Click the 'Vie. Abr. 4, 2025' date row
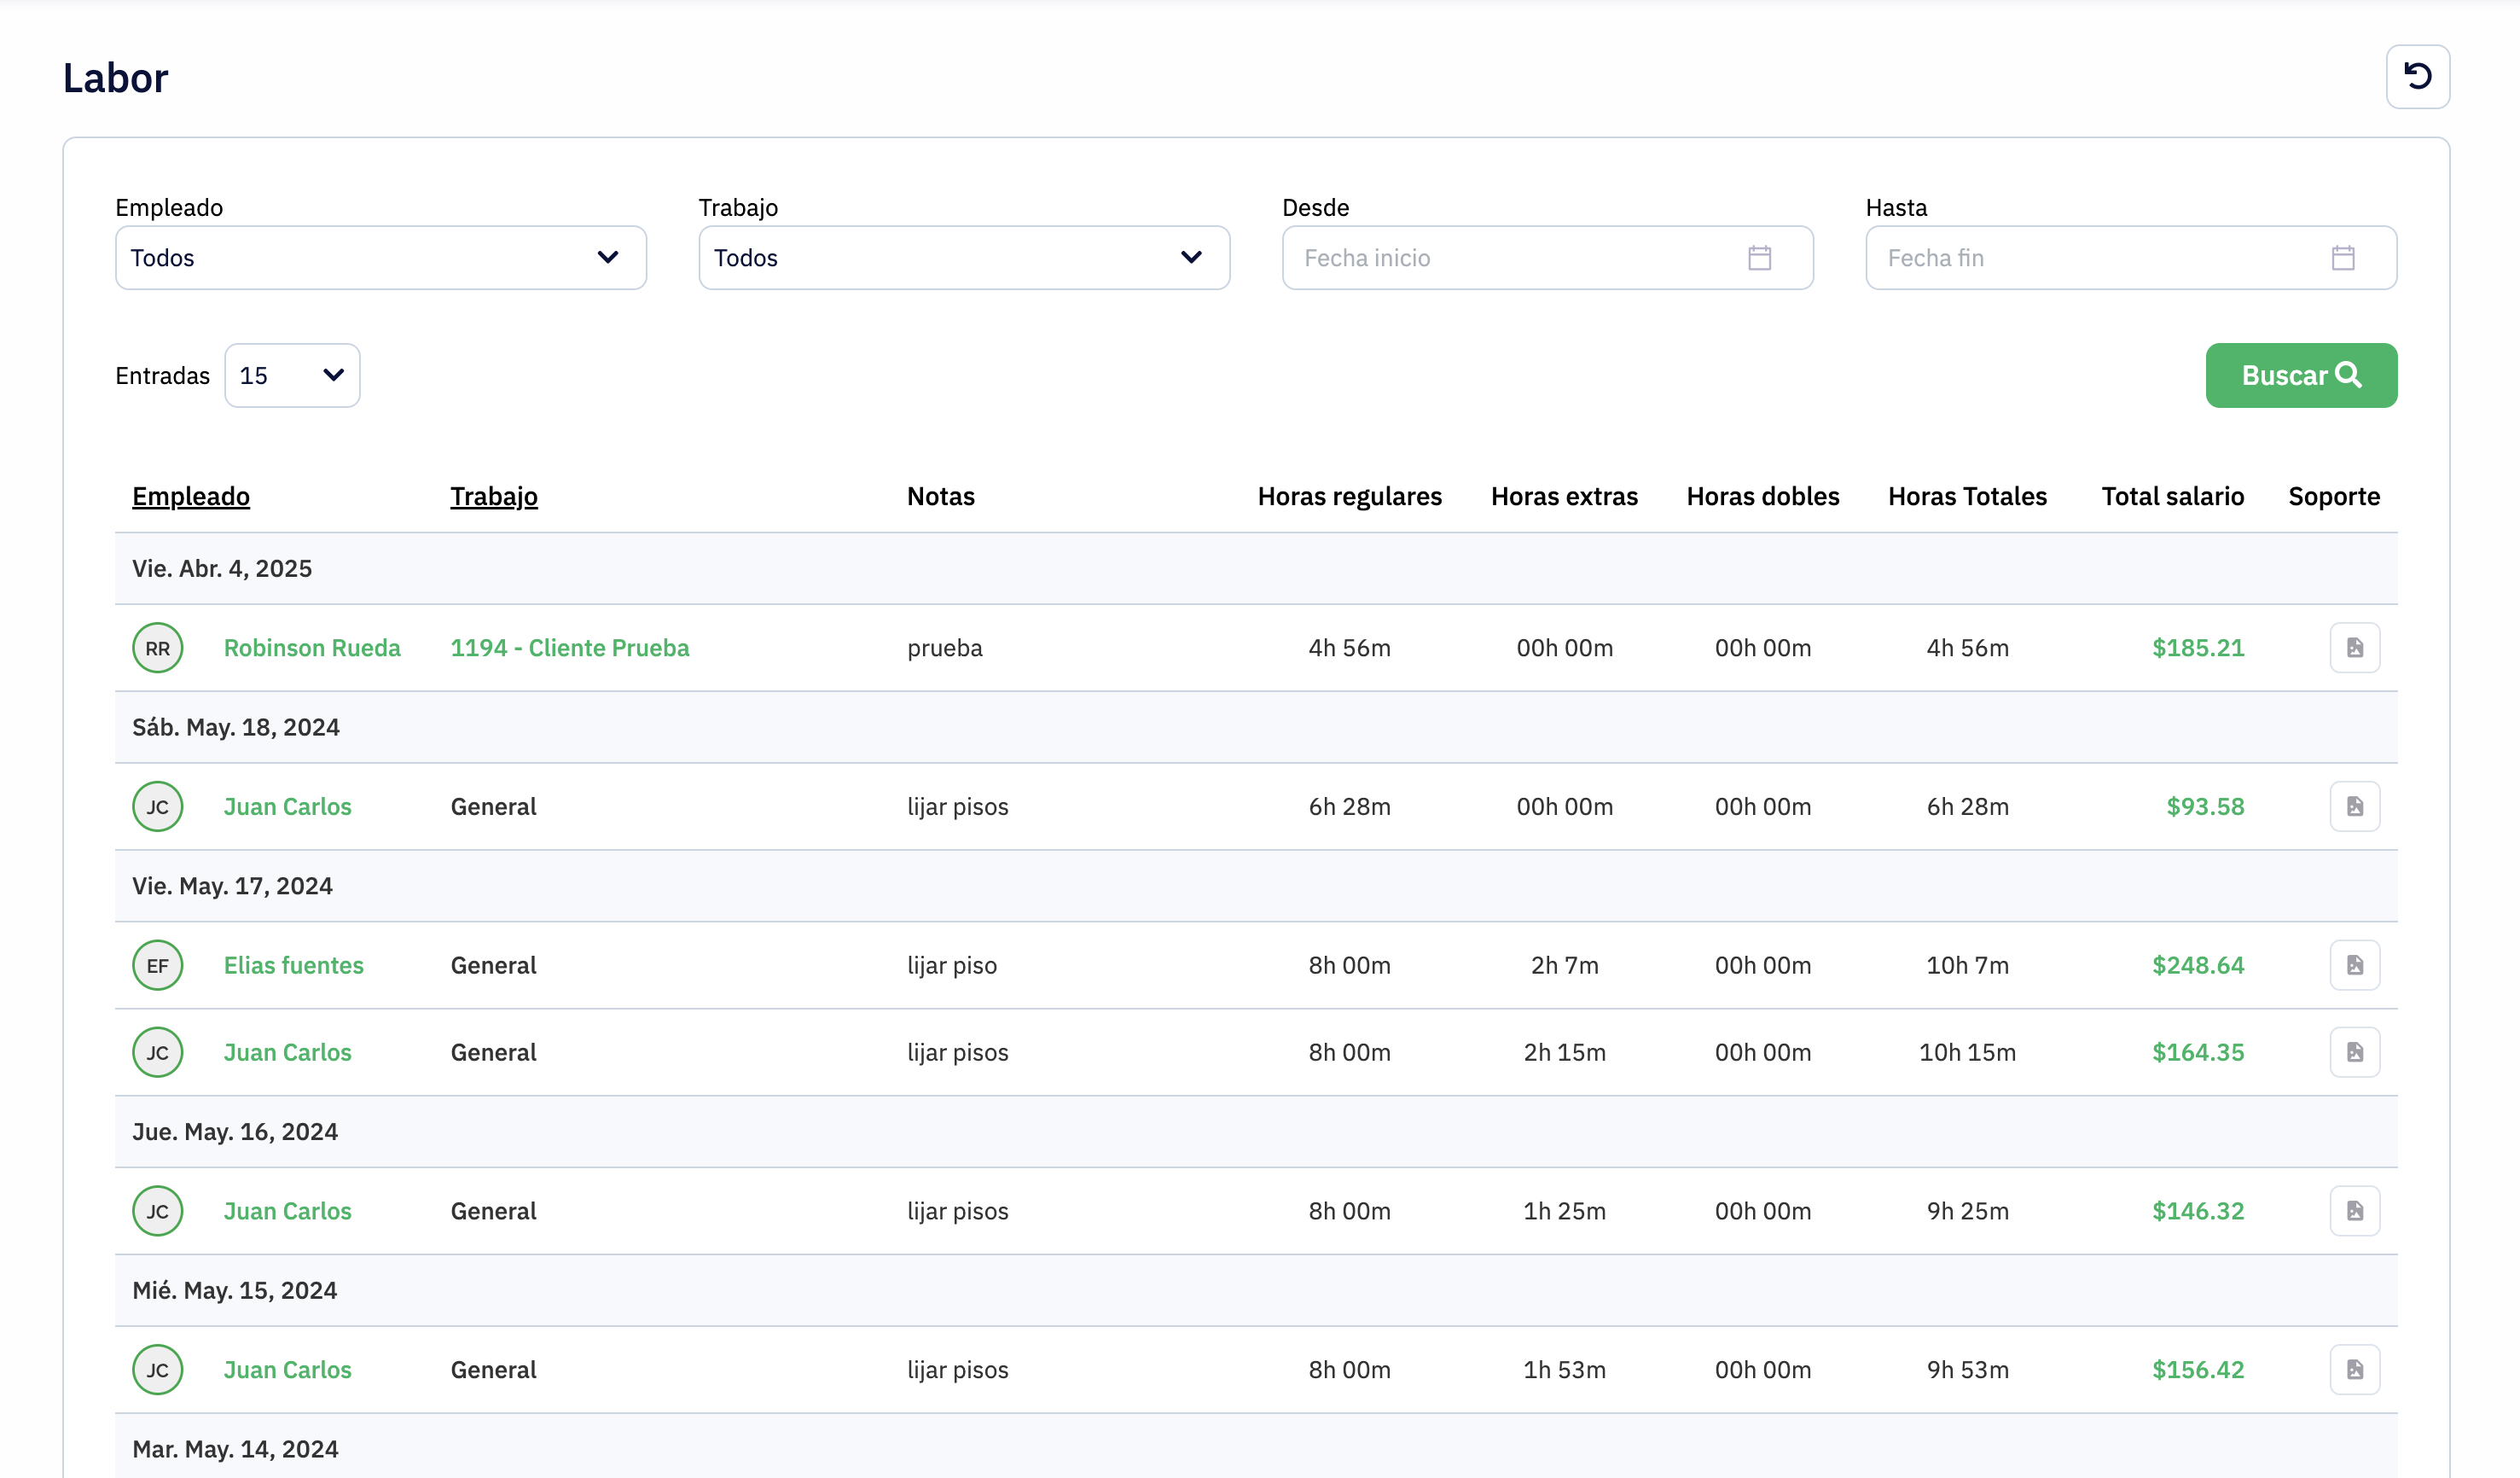The height and width of the screenshot is (1478, 2520). (x=1256, y=569)
